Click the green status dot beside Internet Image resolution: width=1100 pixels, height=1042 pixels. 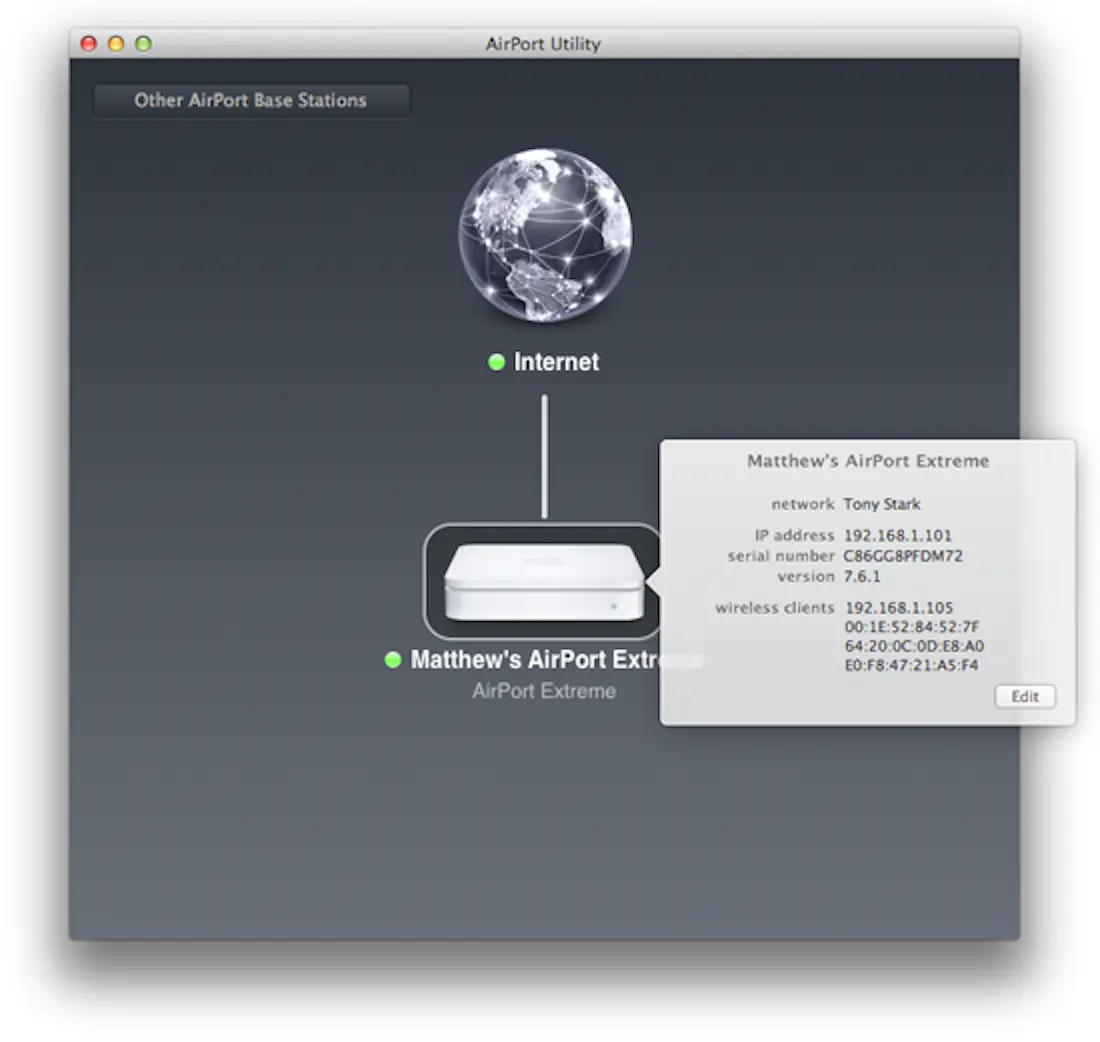click(x=497, y=363)
